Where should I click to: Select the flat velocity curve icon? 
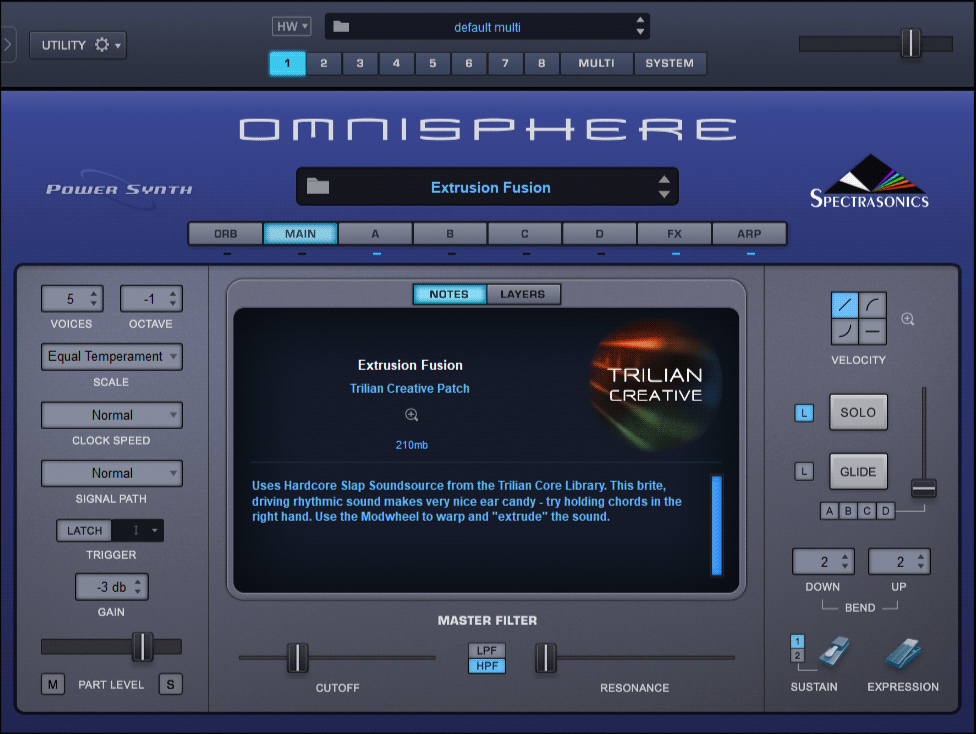click(x=873, y=332)
